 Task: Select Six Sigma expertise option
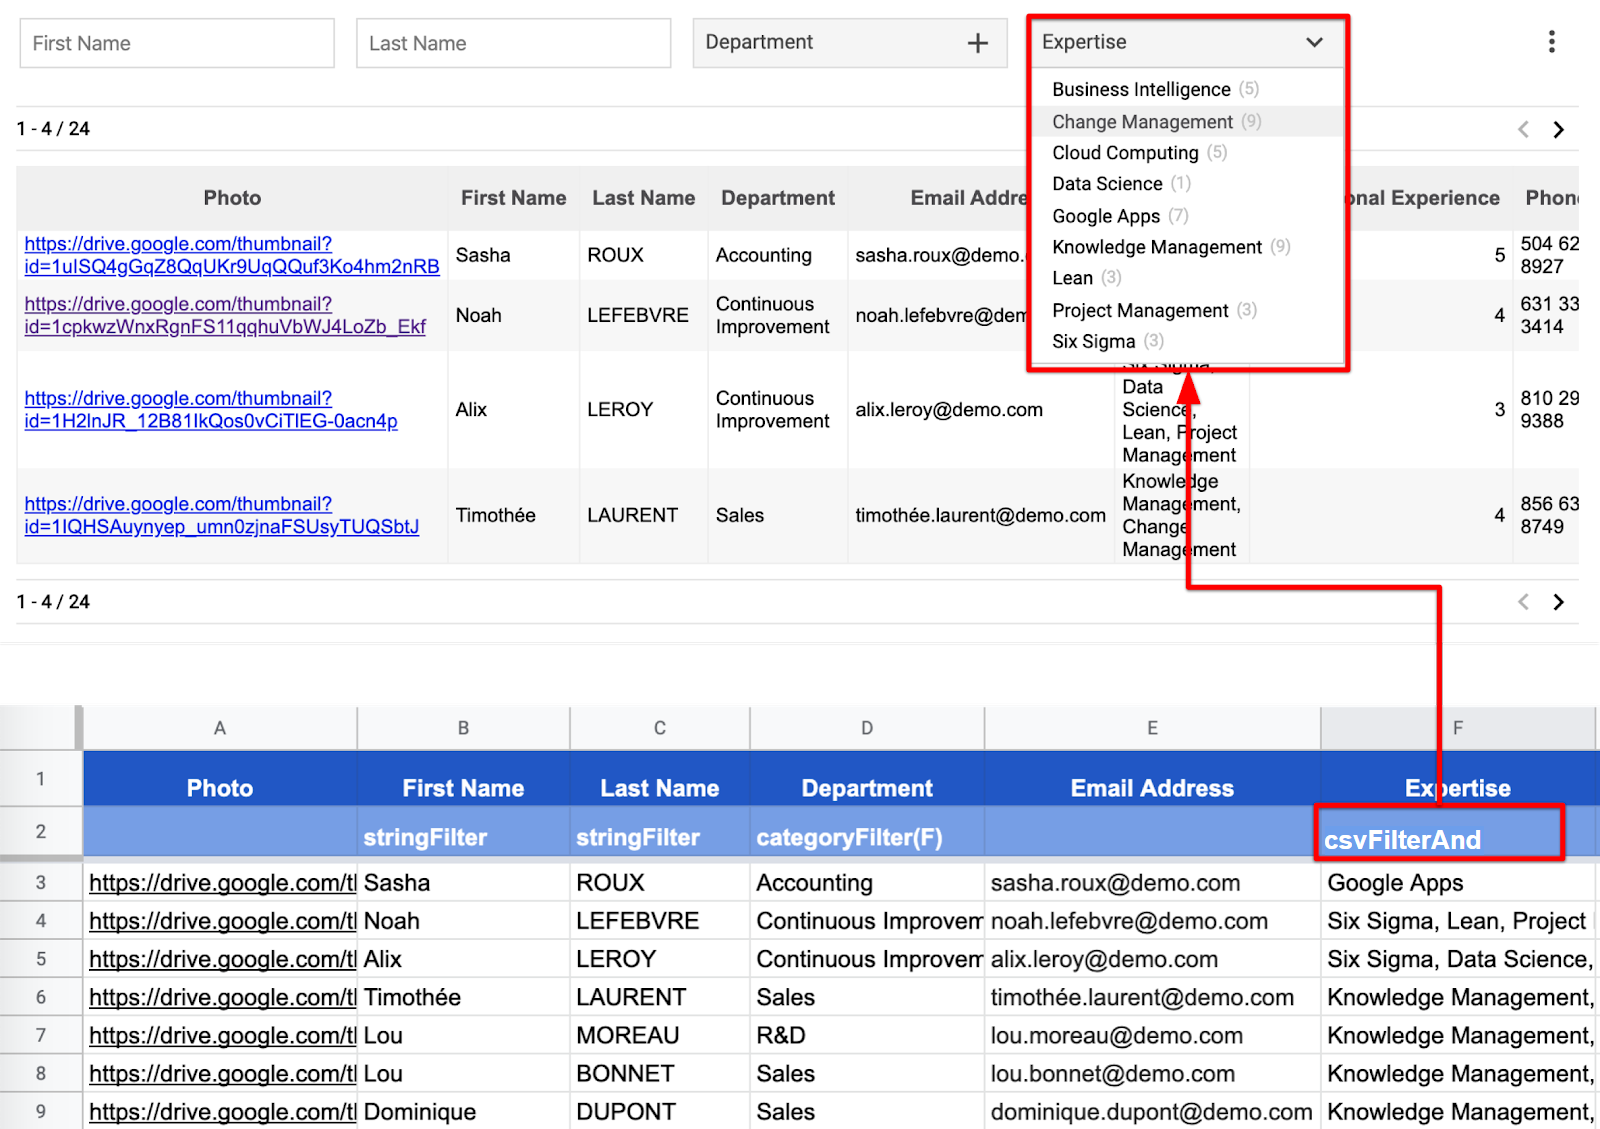[x=1187, y=341]
